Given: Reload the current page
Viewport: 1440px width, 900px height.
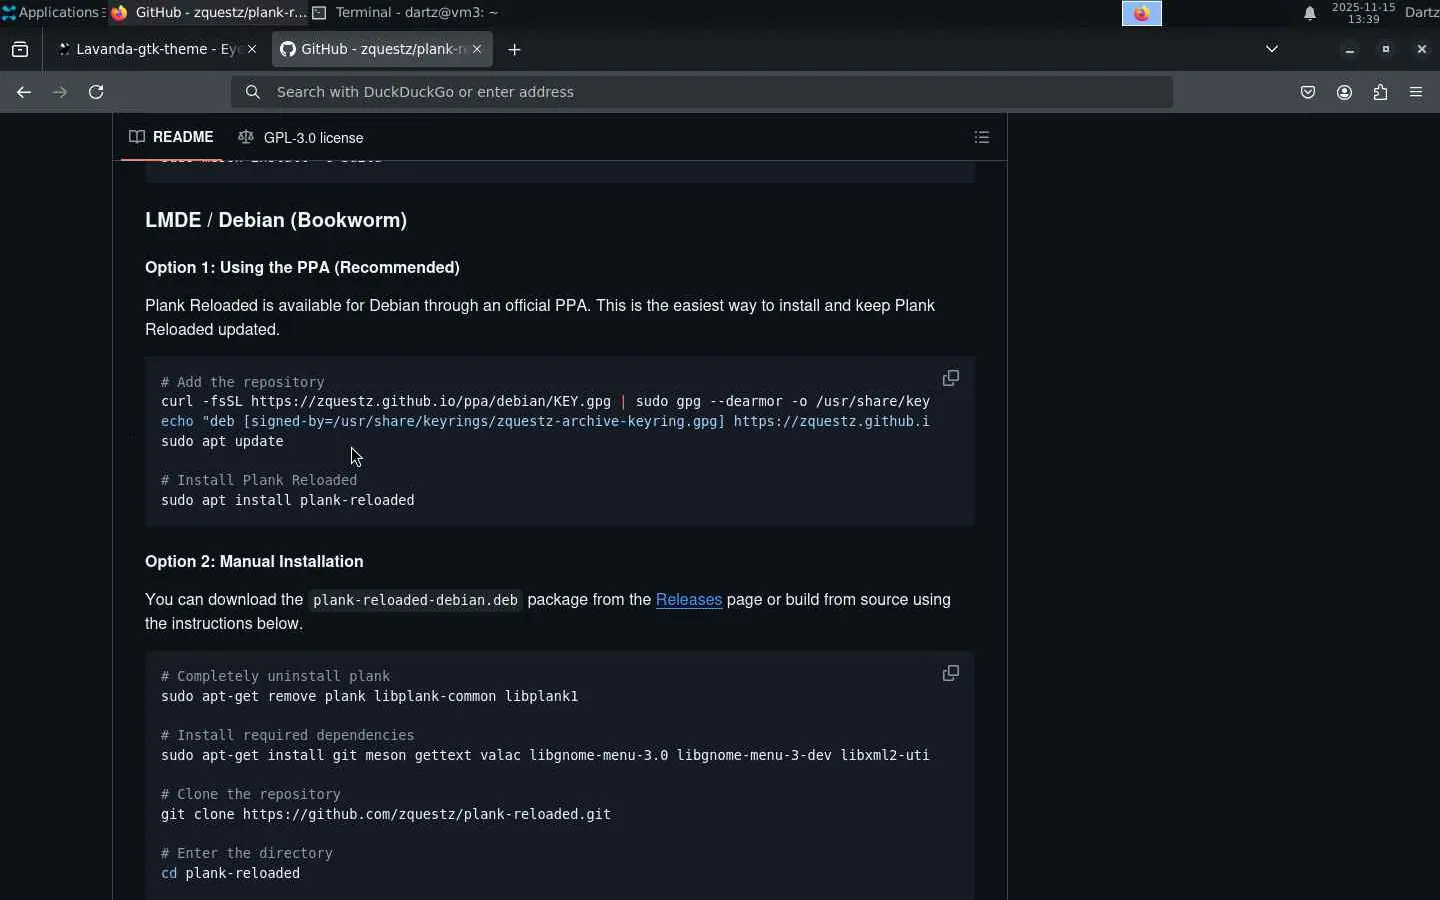Looking at the screenshot, I should click(96, 92).
